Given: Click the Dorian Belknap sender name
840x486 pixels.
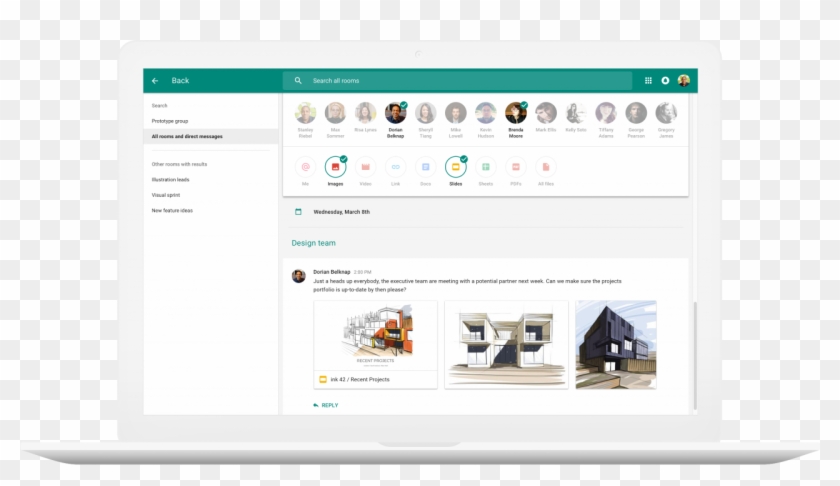Looking at the screenshot, I should click(x=332, y=272).
